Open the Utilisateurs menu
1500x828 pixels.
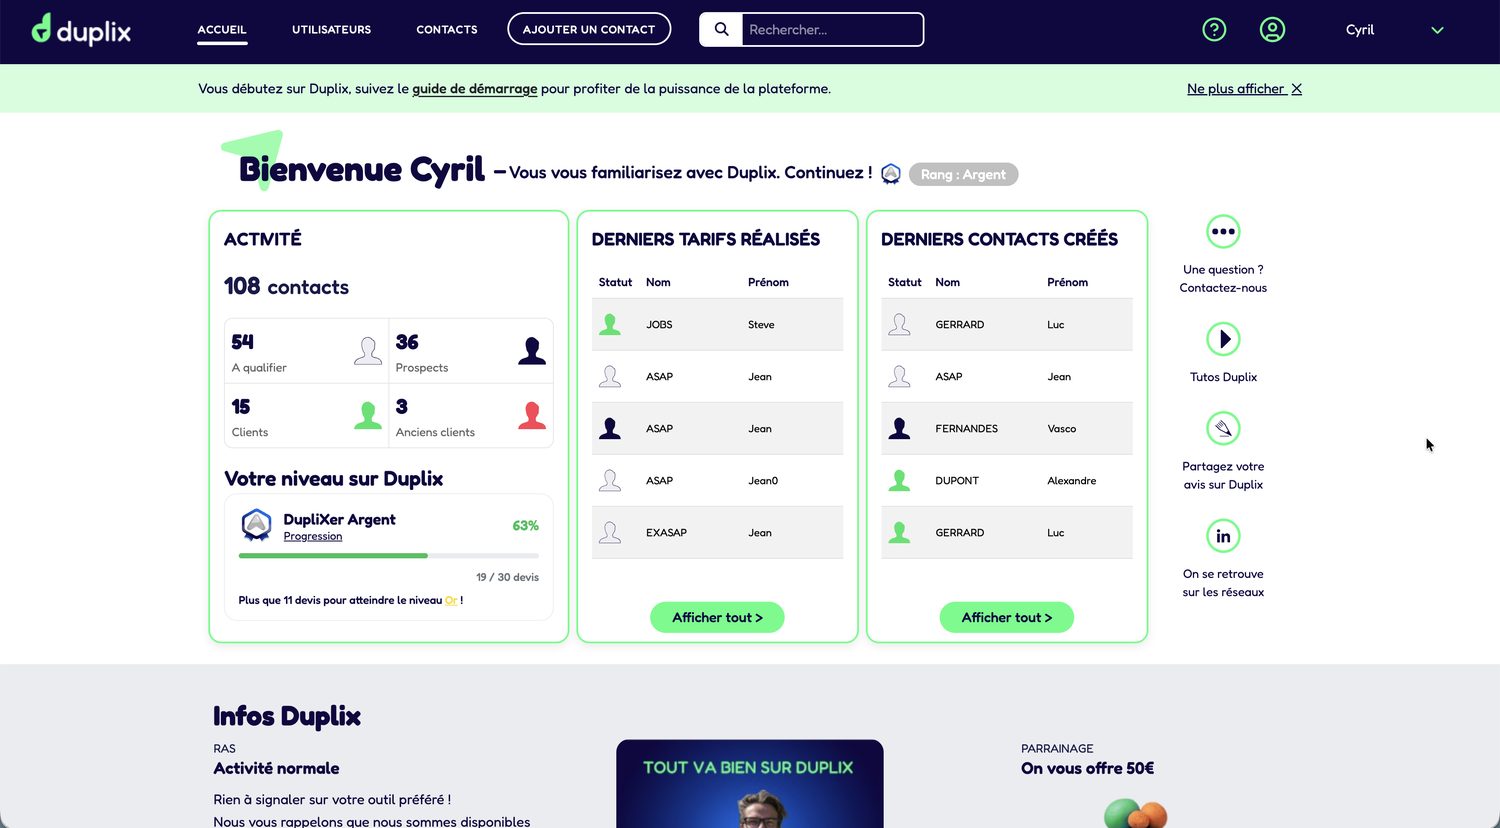click(331, 30)
